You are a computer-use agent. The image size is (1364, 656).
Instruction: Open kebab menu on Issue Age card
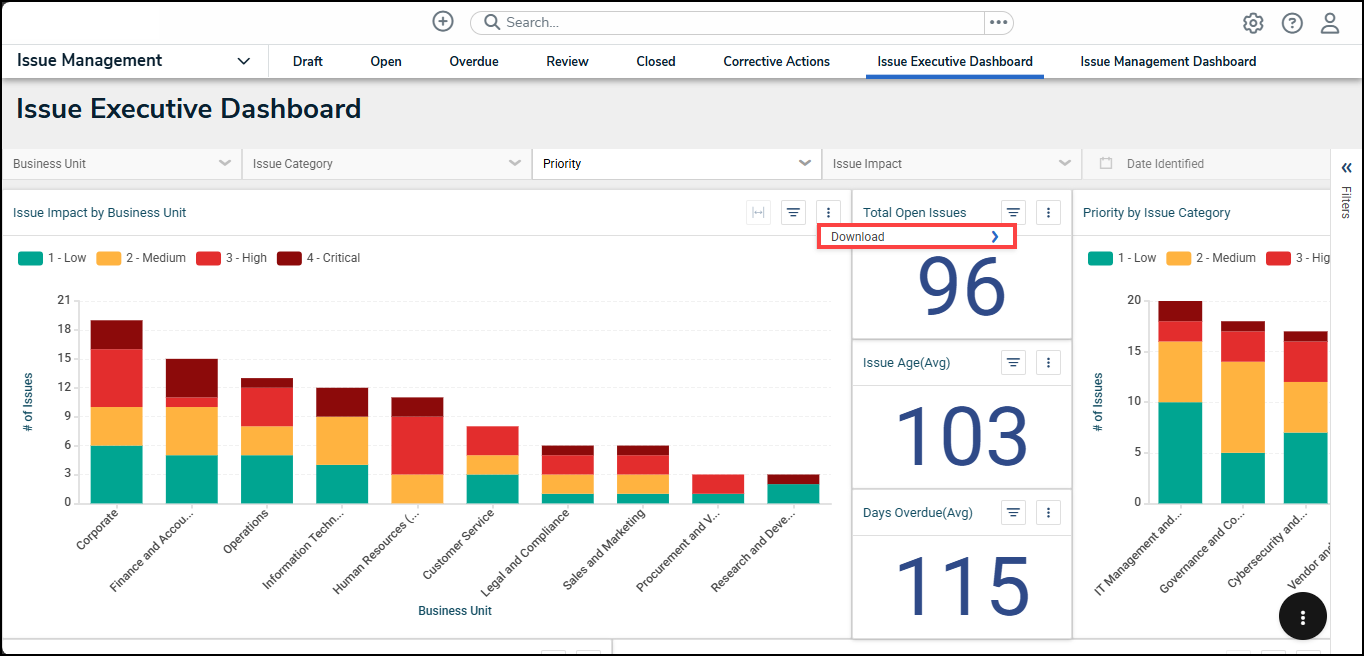pos(1047,362)
